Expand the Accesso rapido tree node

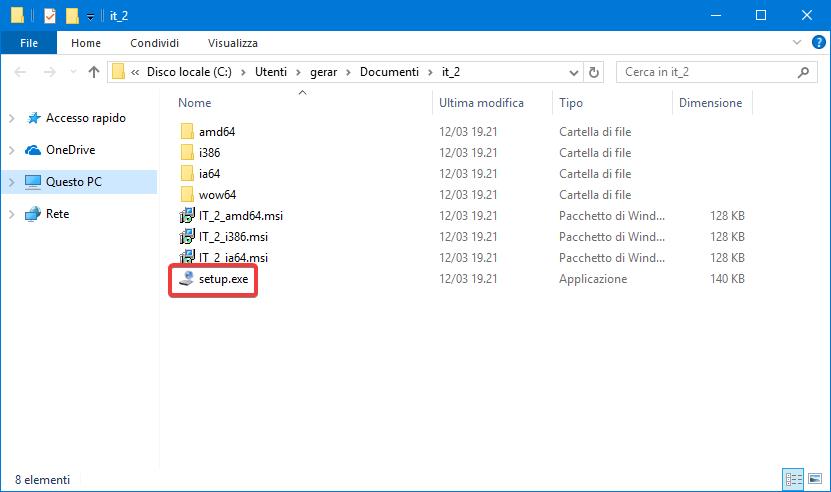12,118
